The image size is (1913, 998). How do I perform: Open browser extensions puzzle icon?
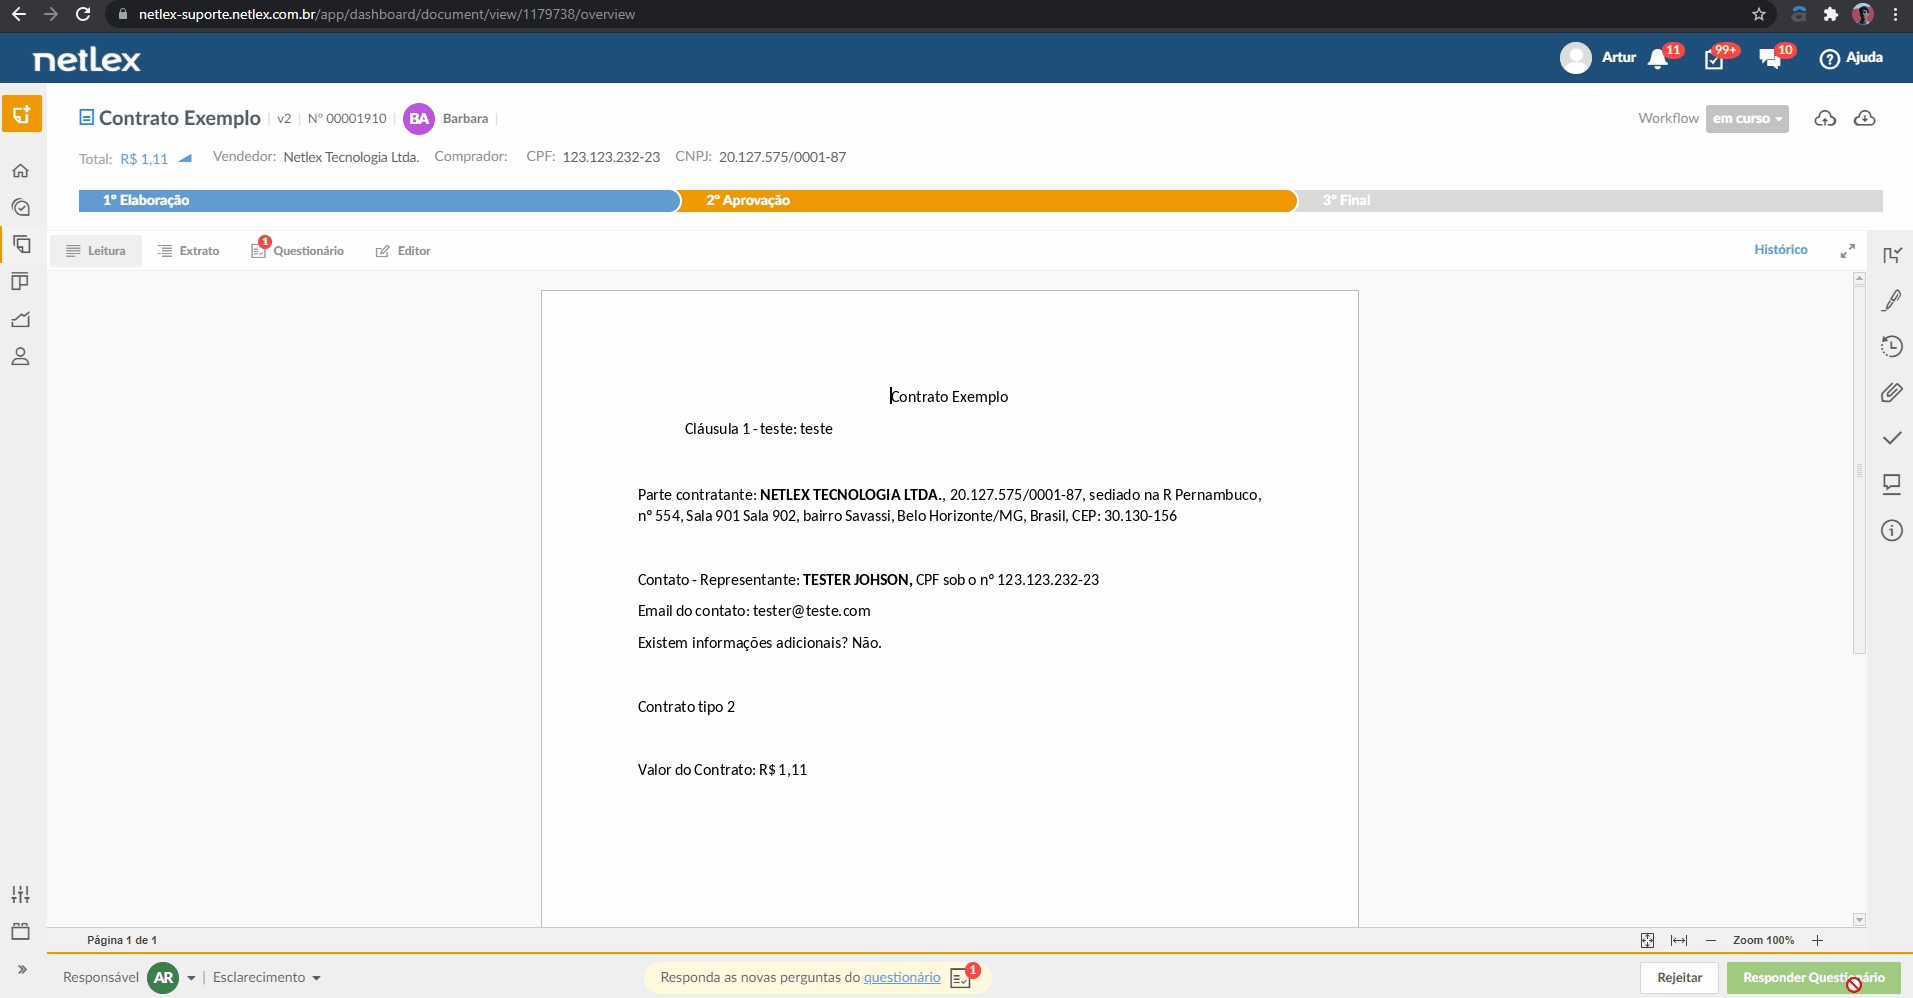1830,14
